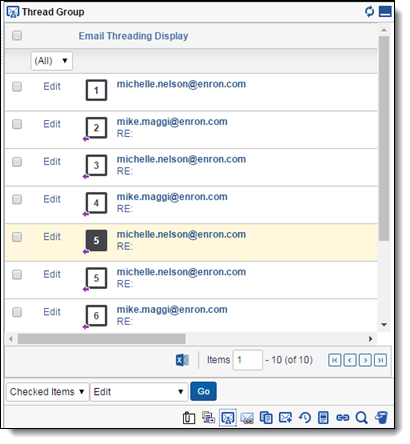This screenshot has height=444, width=410.
Task: Open the Checked Items dropdown
Action: click(48, 392)
